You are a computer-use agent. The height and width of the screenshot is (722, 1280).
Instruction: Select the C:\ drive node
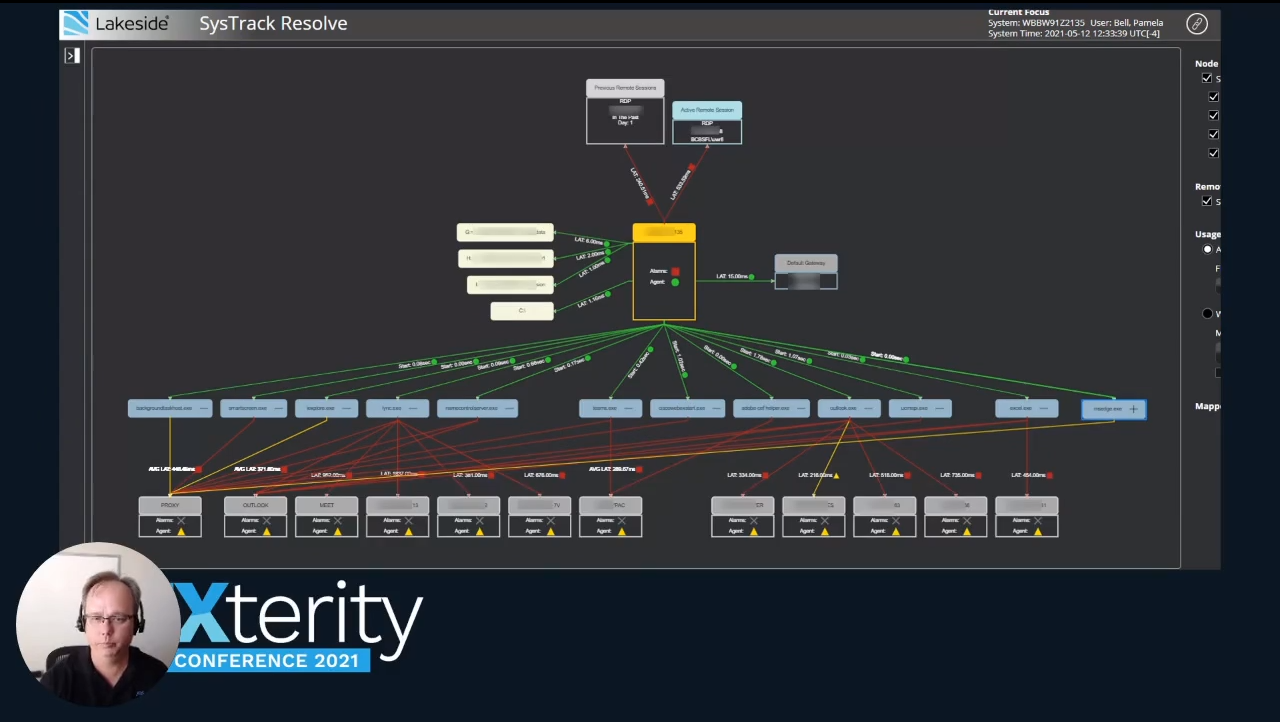[x=522, y=311]
